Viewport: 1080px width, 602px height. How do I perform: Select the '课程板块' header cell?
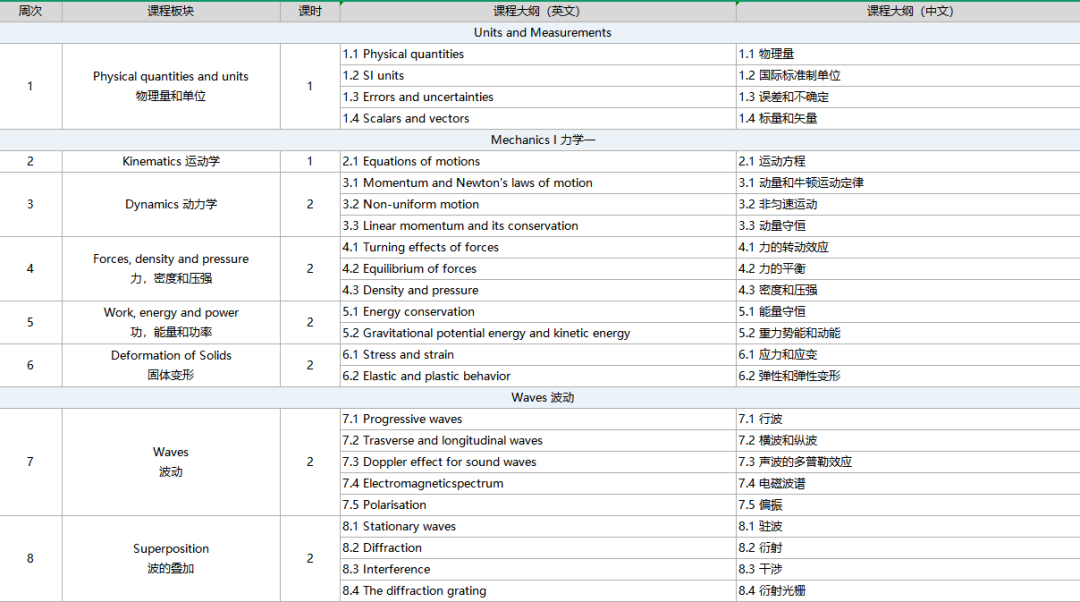(171, 11)
